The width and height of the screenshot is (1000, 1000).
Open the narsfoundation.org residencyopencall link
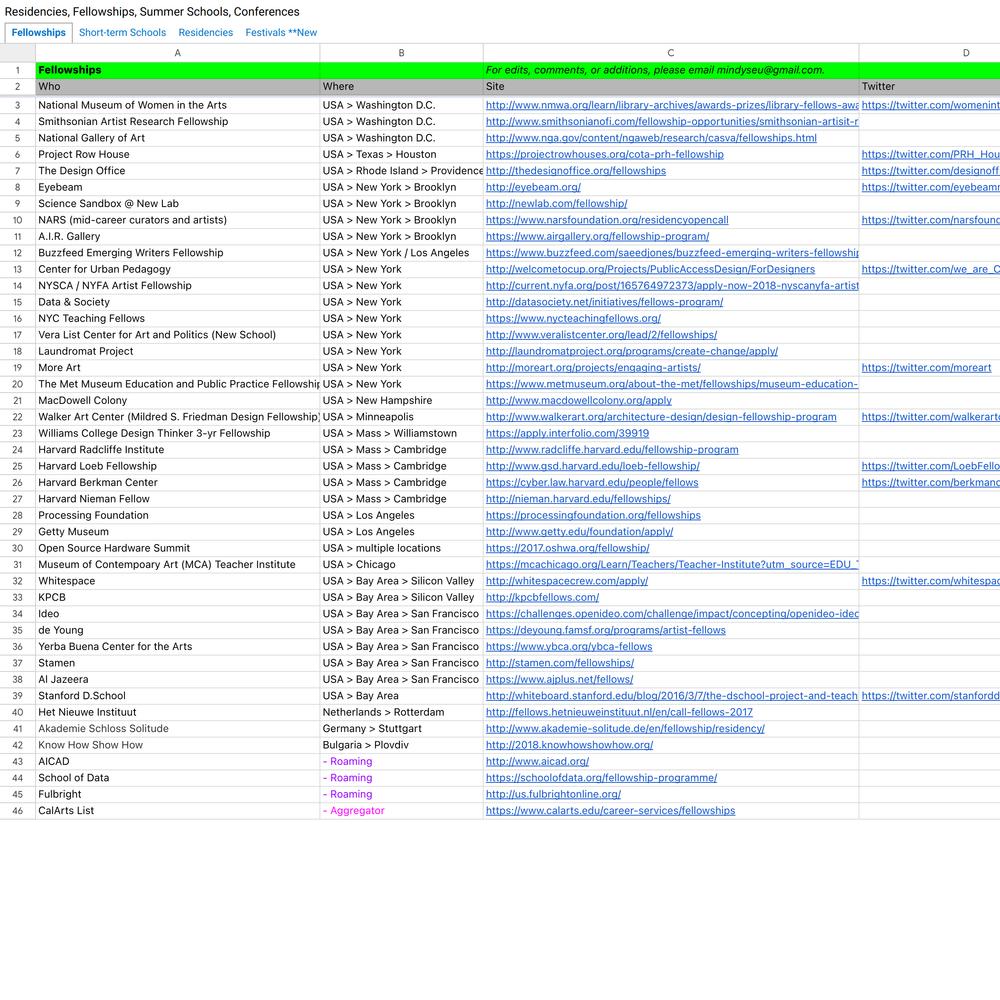[607, 220]
